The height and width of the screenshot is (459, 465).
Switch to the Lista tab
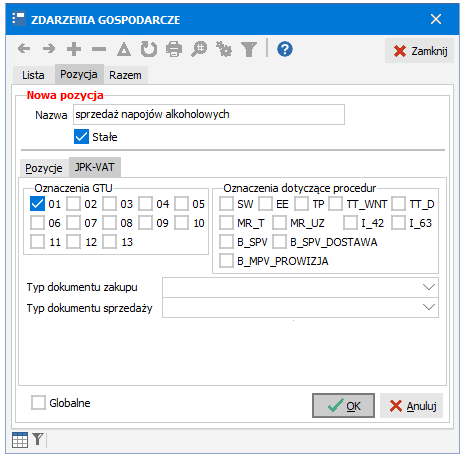click(33, 75)
